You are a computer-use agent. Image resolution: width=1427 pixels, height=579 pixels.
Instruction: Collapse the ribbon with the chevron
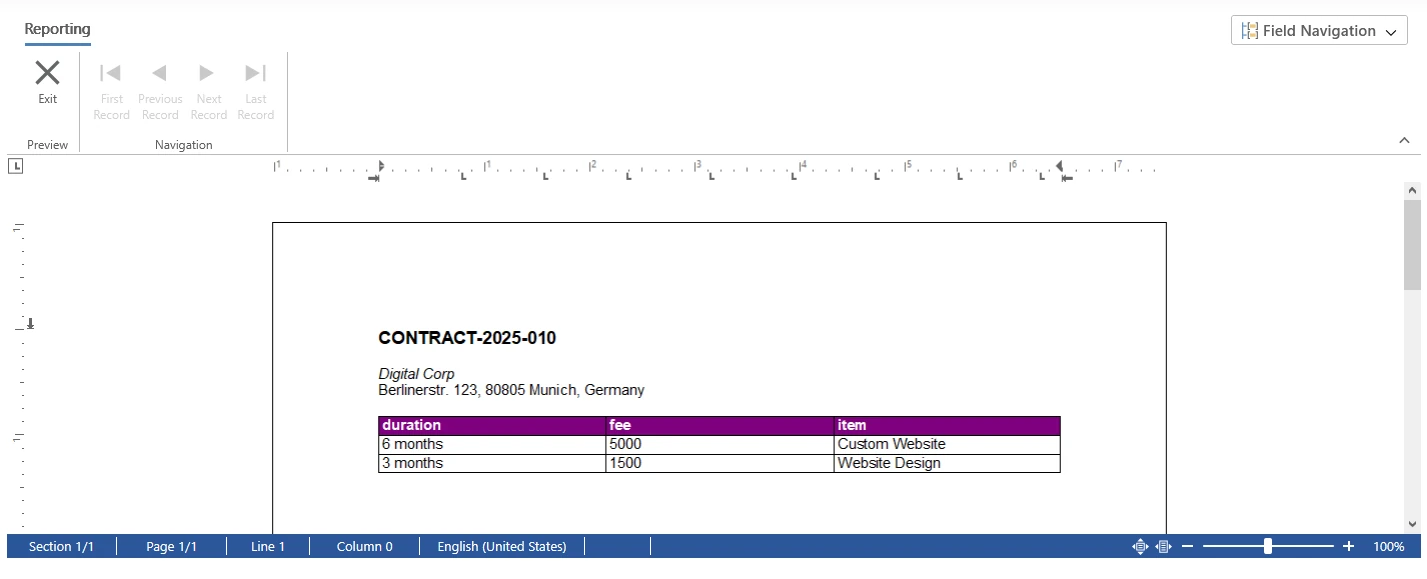coord(1405,142)
